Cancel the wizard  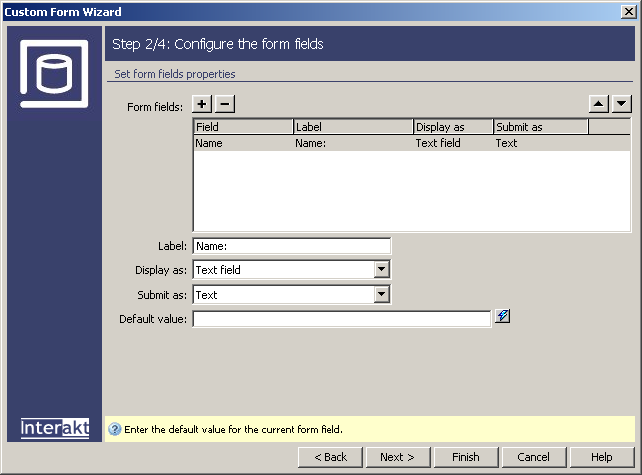(533, 457)
